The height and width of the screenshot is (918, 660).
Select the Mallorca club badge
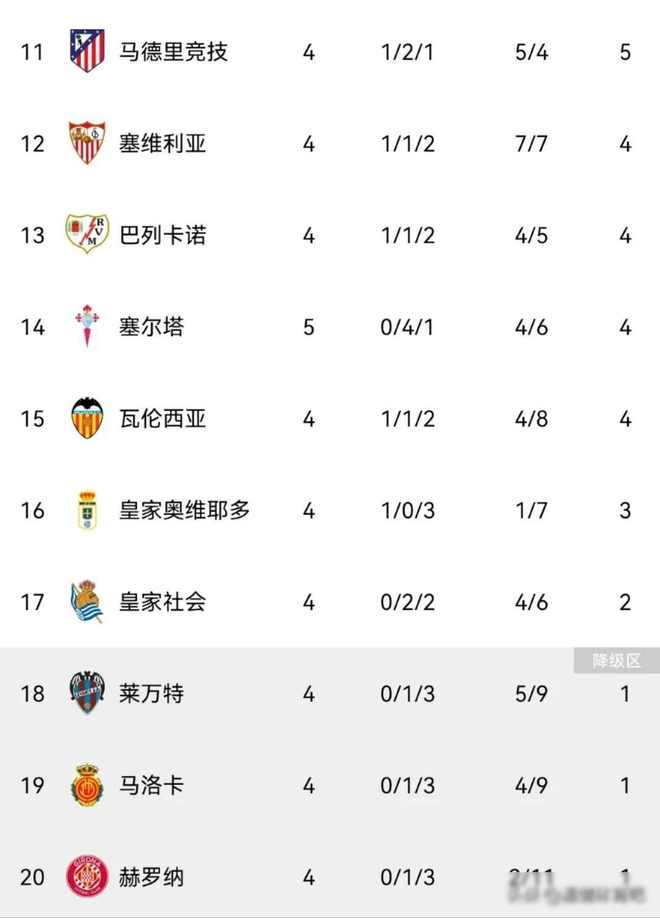point(89,786)
